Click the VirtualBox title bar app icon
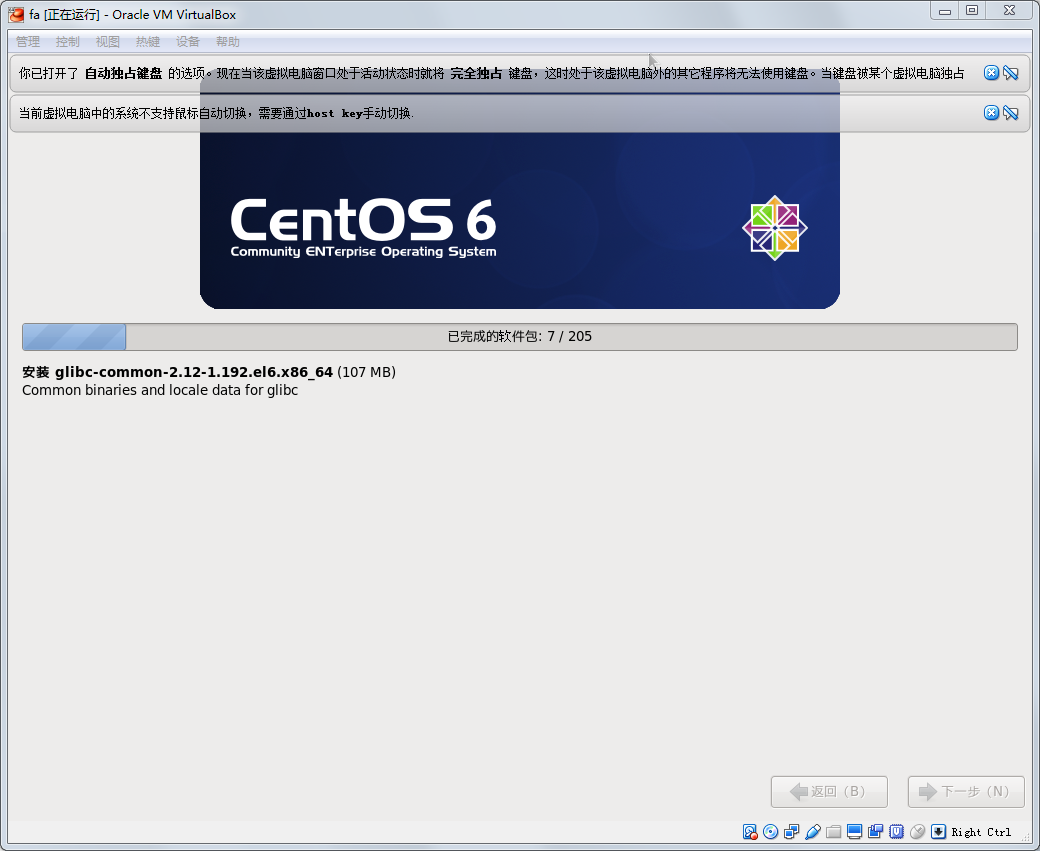Image resolution: width=1040 pixels, height=851 pixels. click(x=16, y=14)
